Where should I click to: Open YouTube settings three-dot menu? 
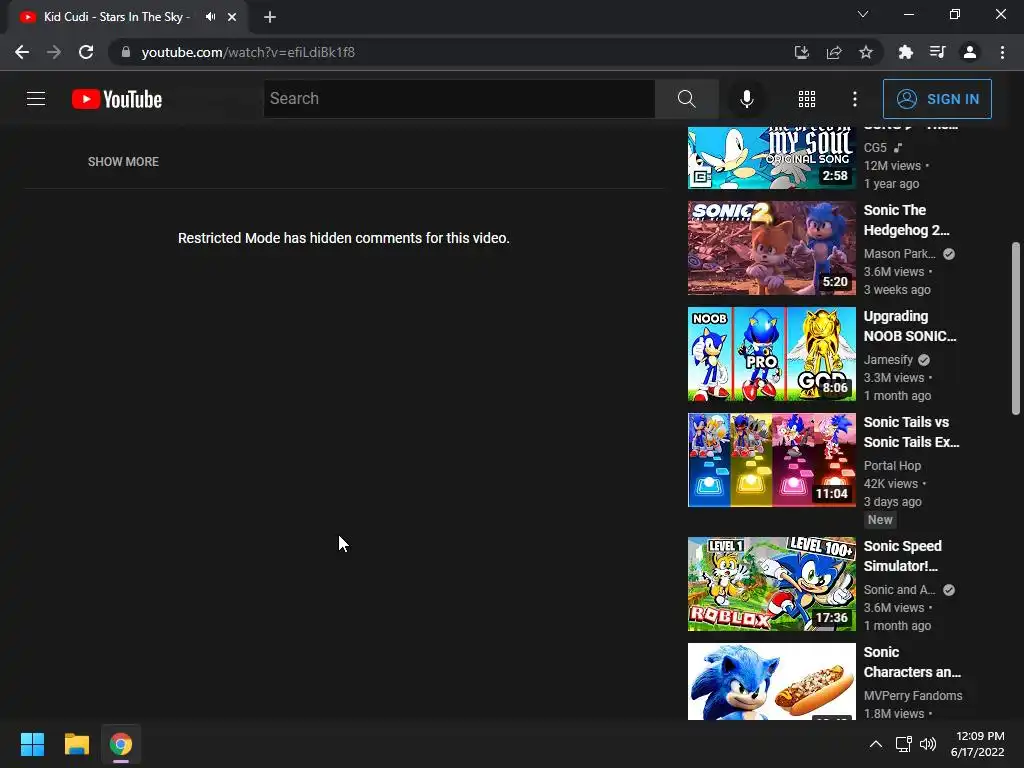coord(855,99)
